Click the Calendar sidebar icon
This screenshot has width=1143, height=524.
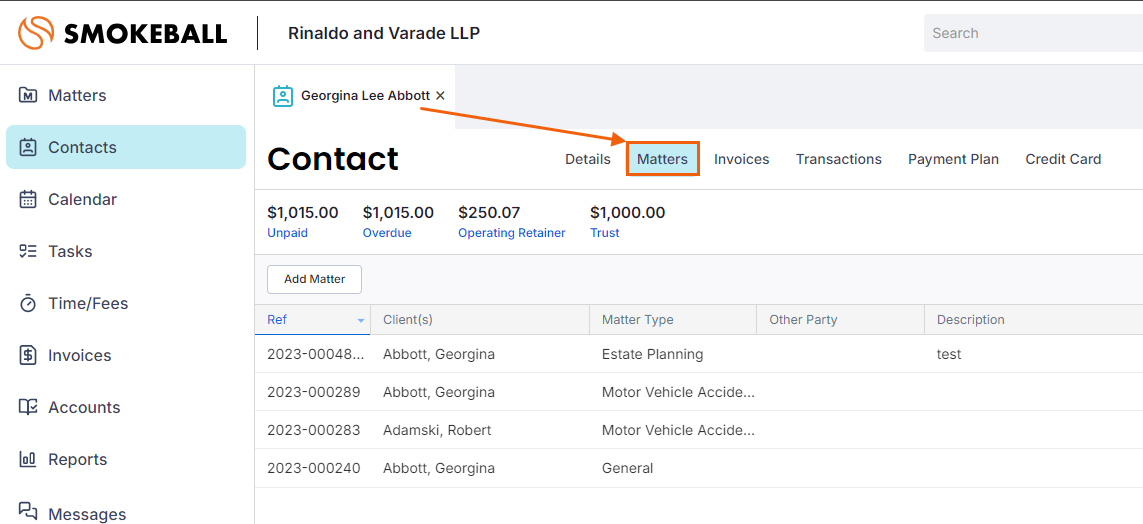(x=28, y=199)
